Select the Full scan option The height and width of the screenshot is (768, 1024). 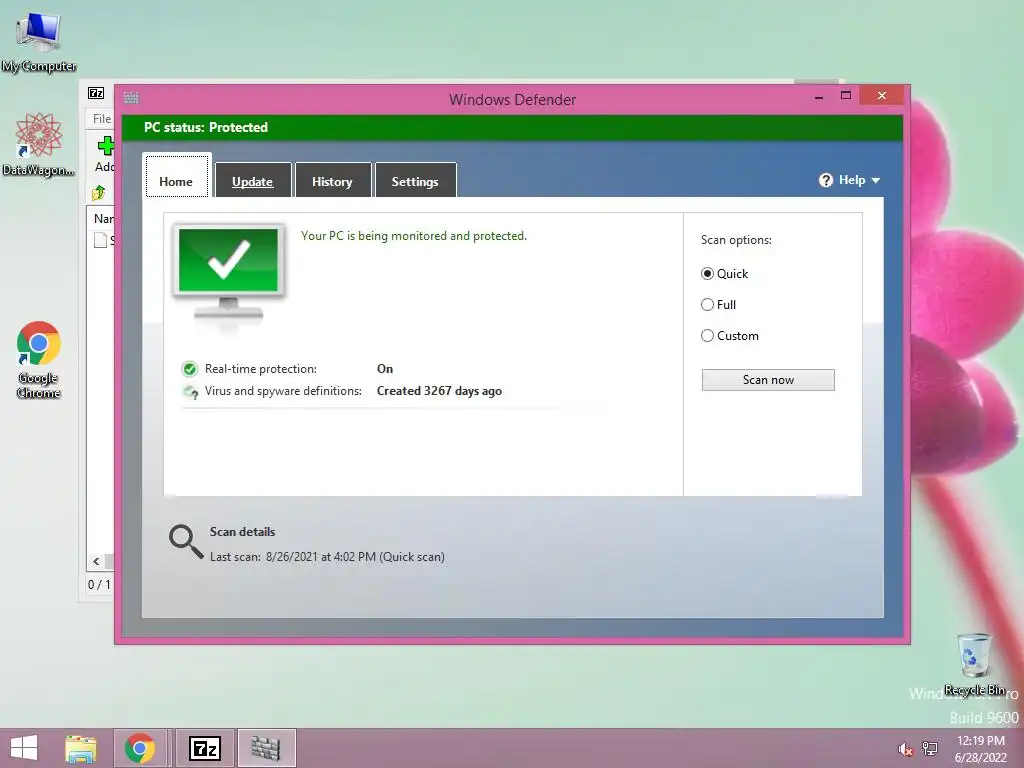click(718, 304)
